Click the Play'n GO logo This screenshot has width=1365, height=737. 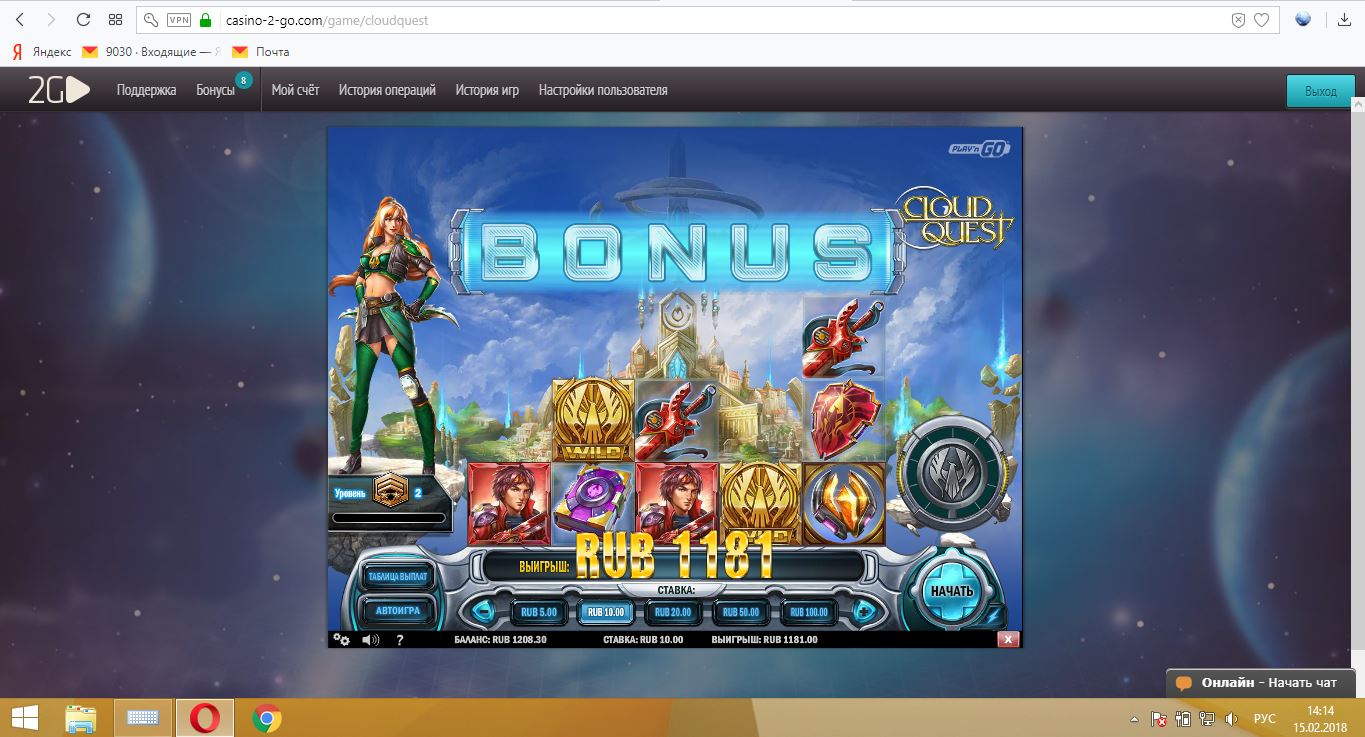980,149
